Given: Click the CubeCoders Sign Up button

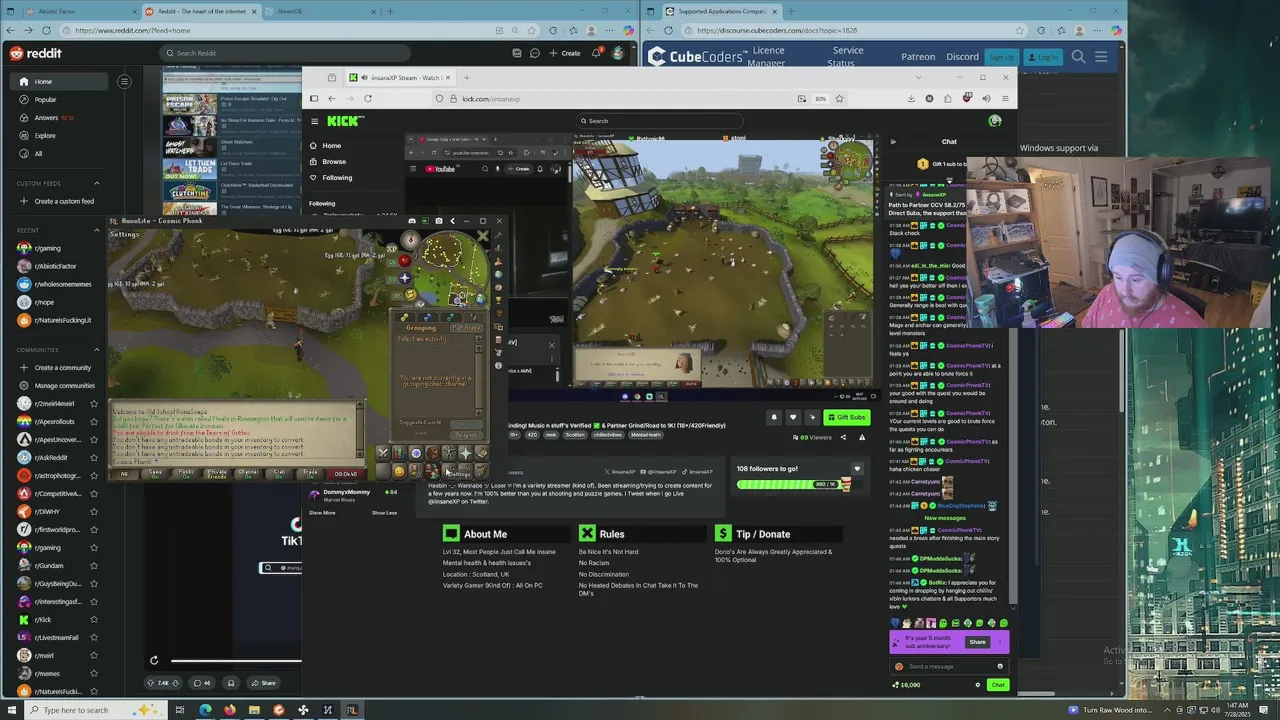Looking at the screenshot, I should pyautogui.click(x=1001, y=57).
